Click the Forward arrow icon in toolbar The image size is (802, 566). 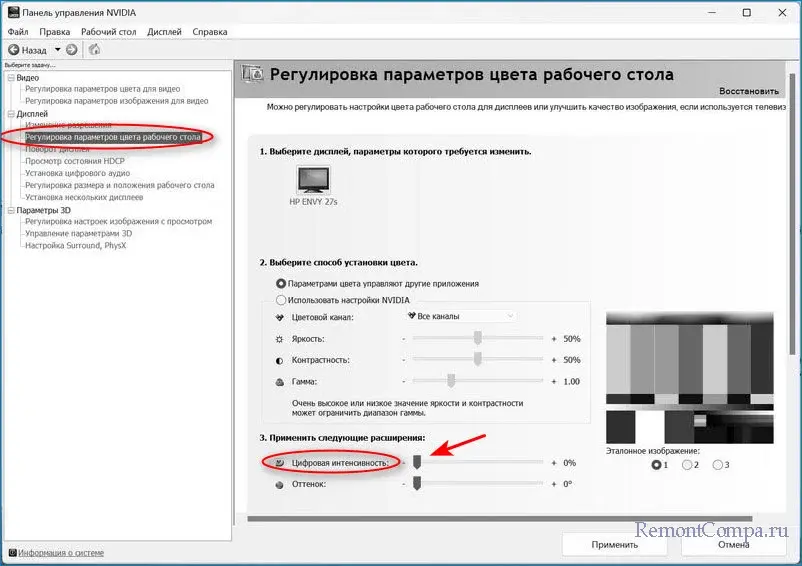coord(72,49)
